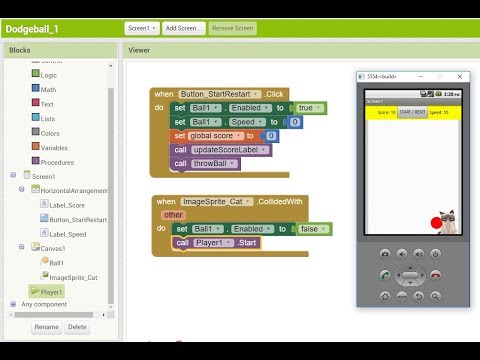Collapse the Screen1 tree node

(x=13, y=175)
